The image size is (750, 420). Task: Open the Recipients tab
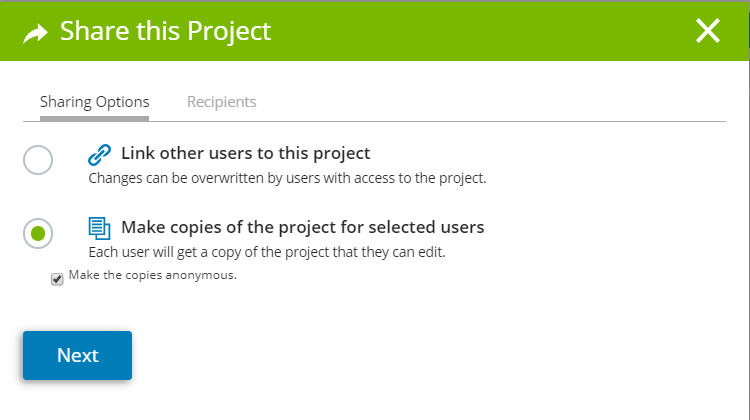[221, 101]
